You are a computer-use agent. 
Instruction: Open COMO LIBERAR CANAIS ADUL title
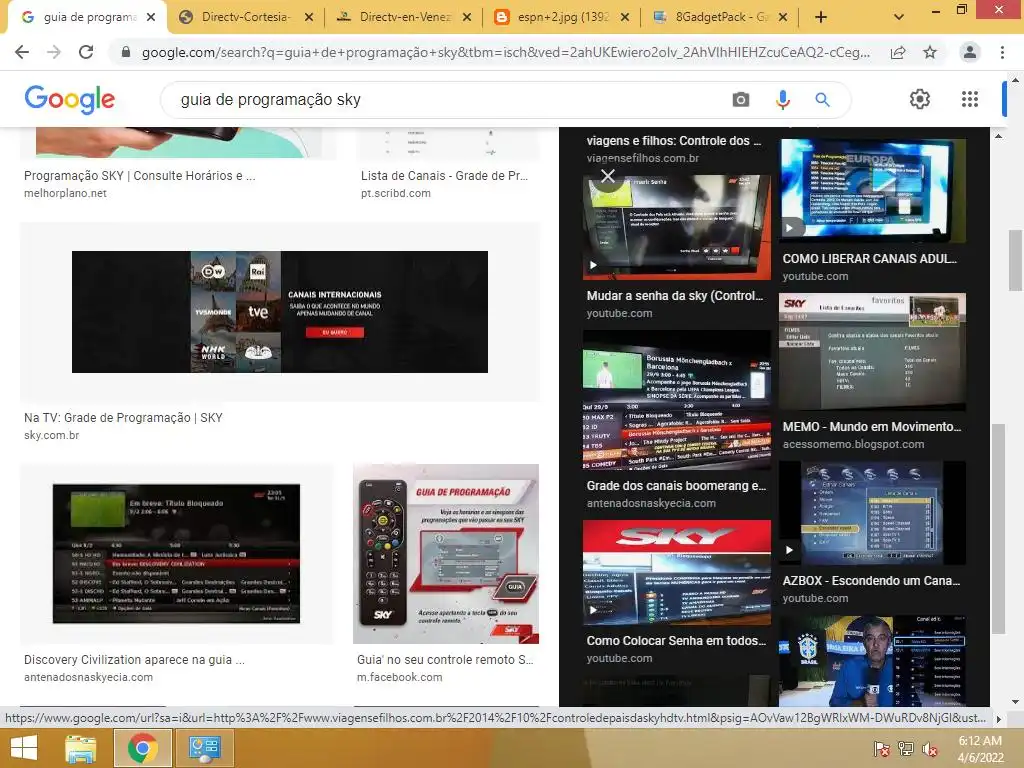click(x=870, y=259)
